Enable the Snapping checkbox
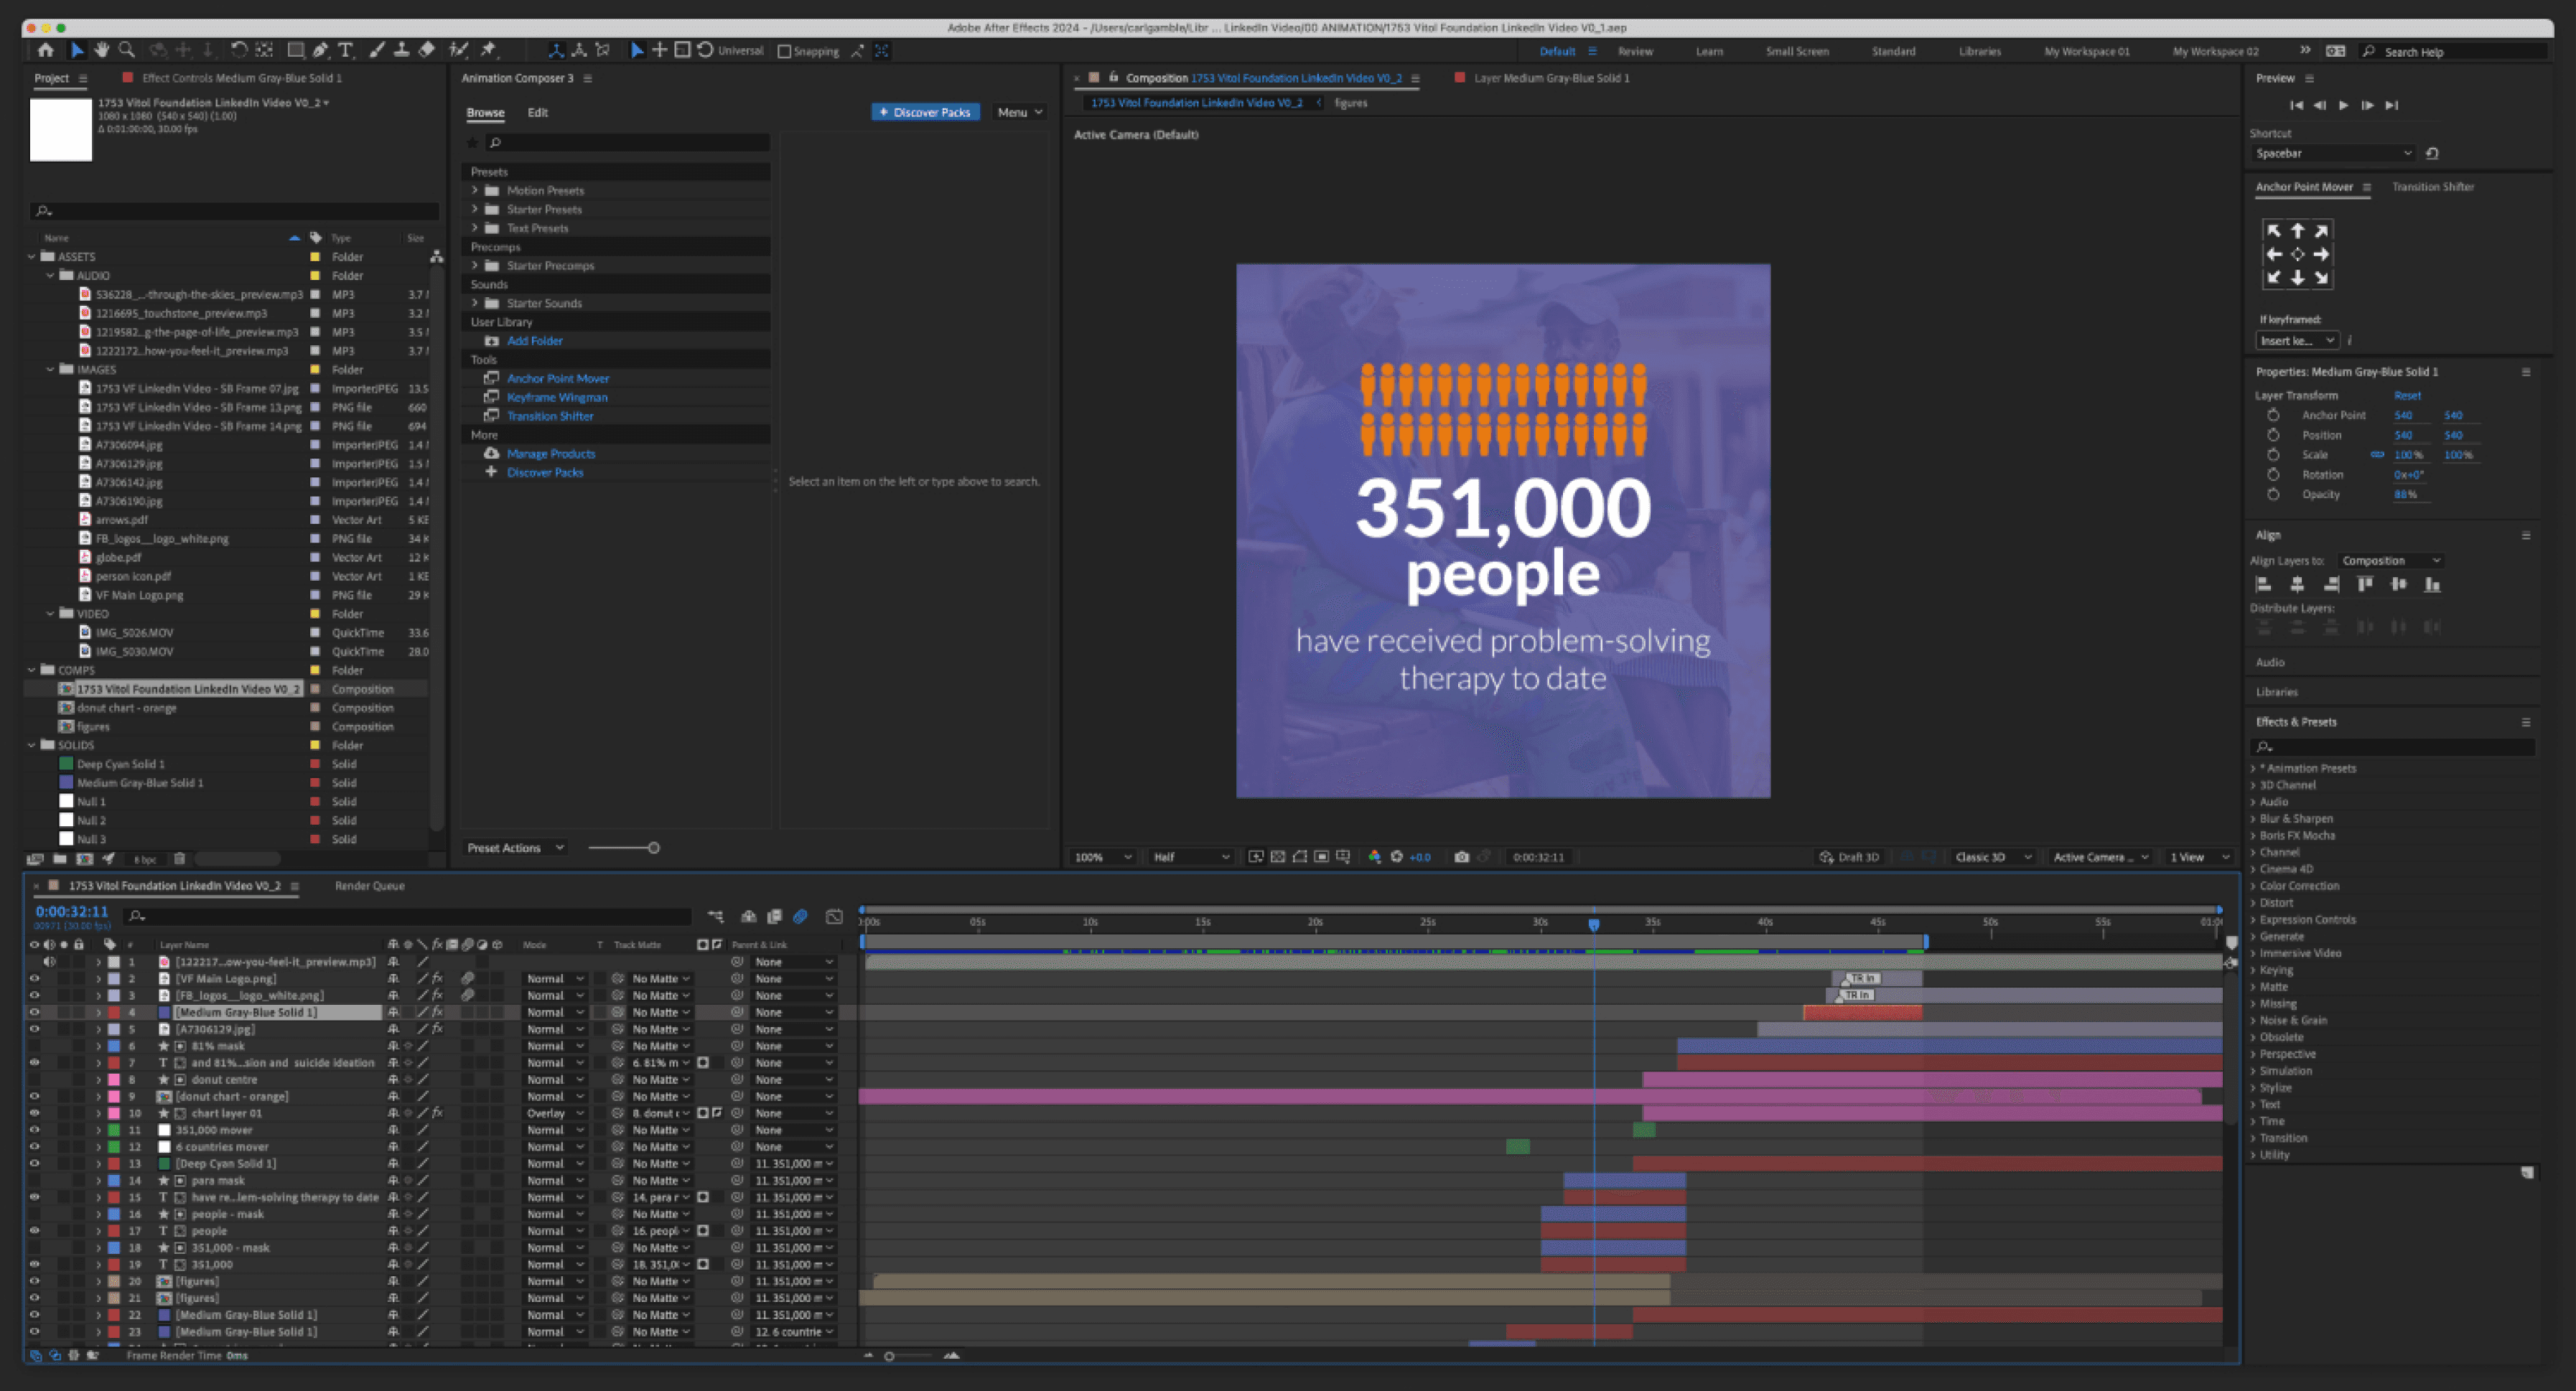Viewport: 2576px width, 1391px height. coord(783,51)
